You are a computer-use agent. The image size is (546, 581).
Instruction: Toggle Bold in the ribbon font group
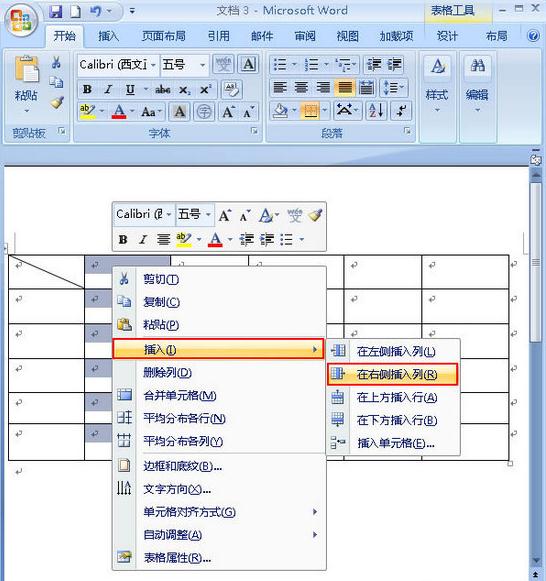87,89
